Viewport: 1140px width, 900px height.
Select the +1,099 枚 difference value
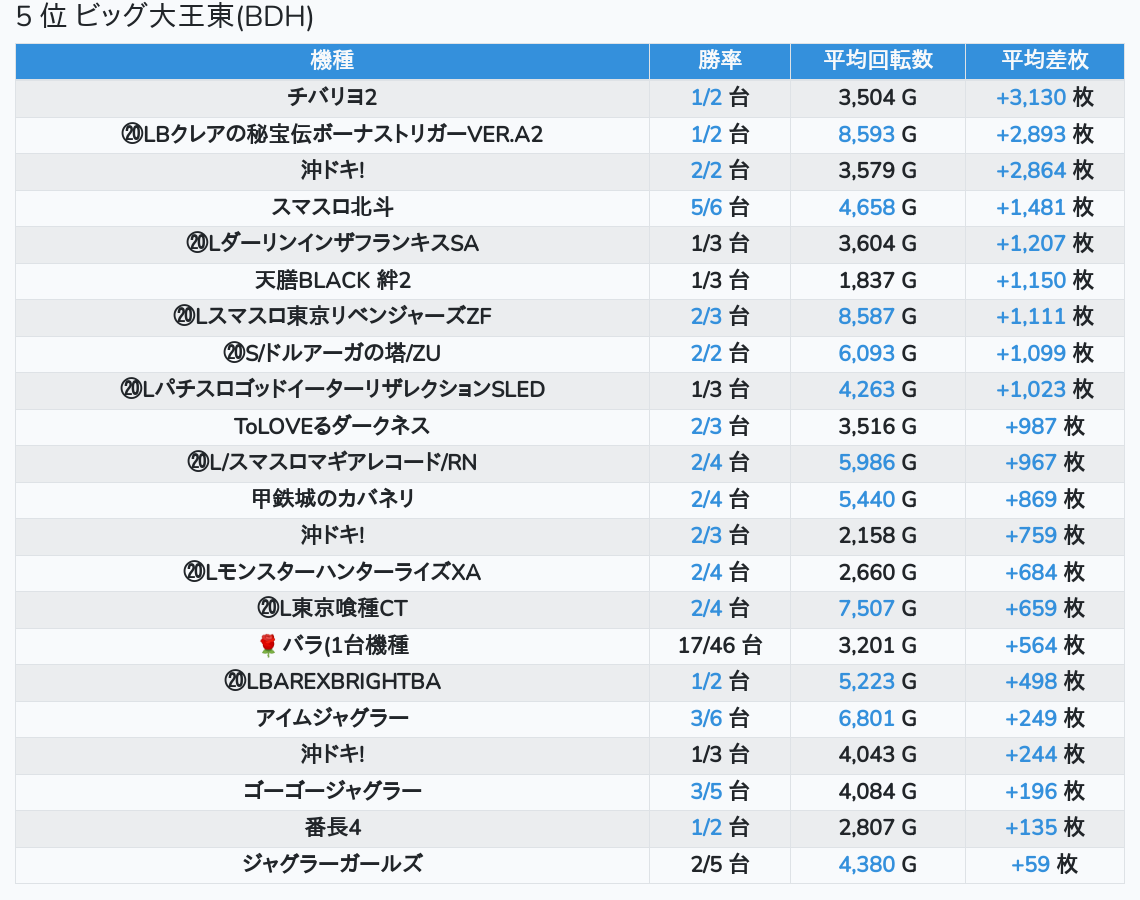point(1045,353)
